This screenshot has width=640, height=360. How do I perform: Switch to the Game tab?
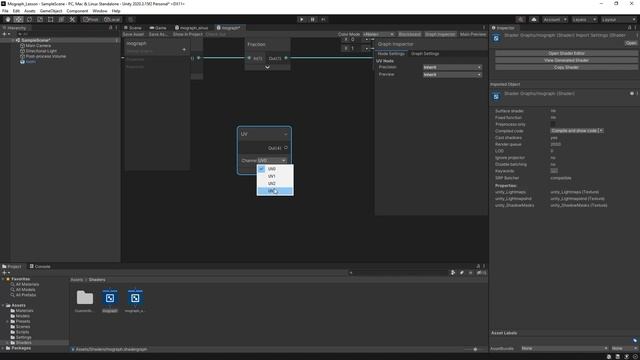(x=158, y=28)
